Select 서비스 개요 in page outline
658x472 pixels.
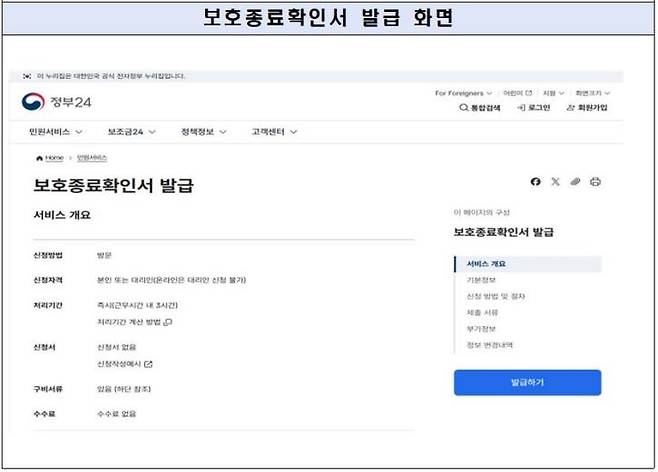(528, 264)
